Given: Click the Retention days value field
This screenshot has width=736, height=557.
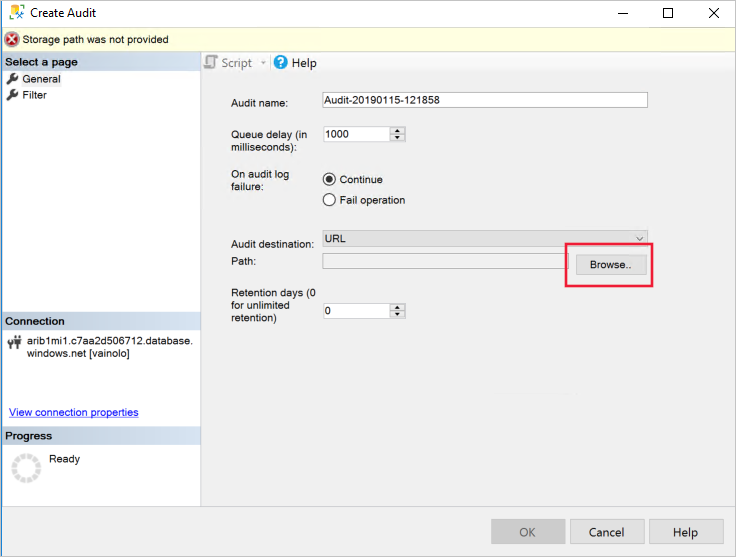Looking at the screenshot, I should click(x=356, y=311).
